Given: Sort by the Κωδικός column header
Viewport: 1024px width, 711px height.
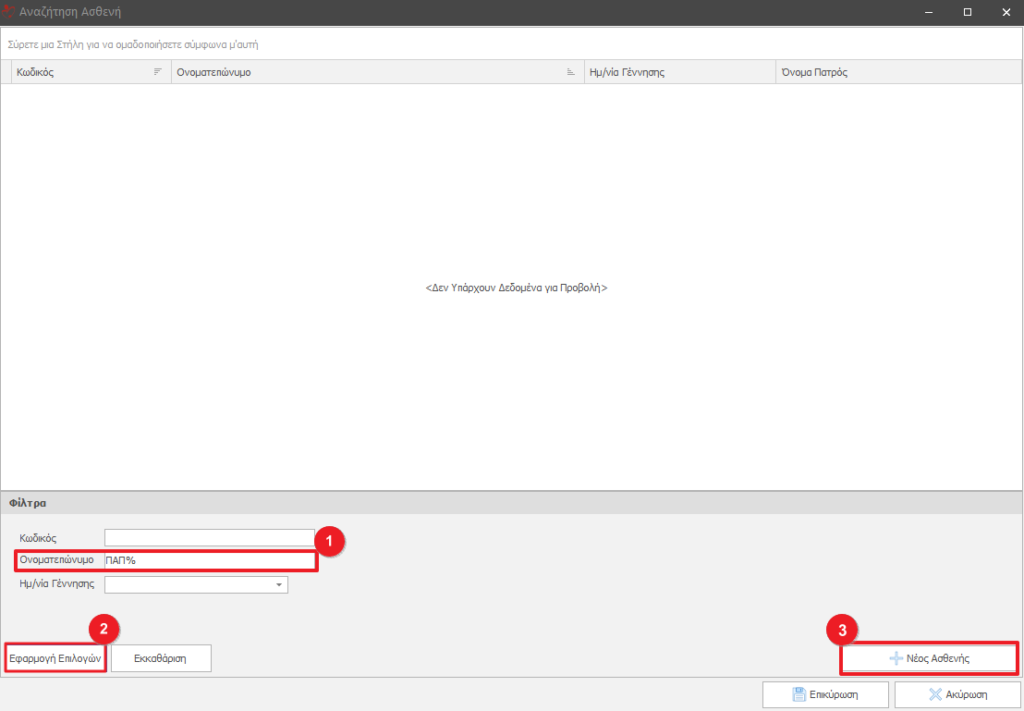Looking at the screenshot, I should point(80,72).
